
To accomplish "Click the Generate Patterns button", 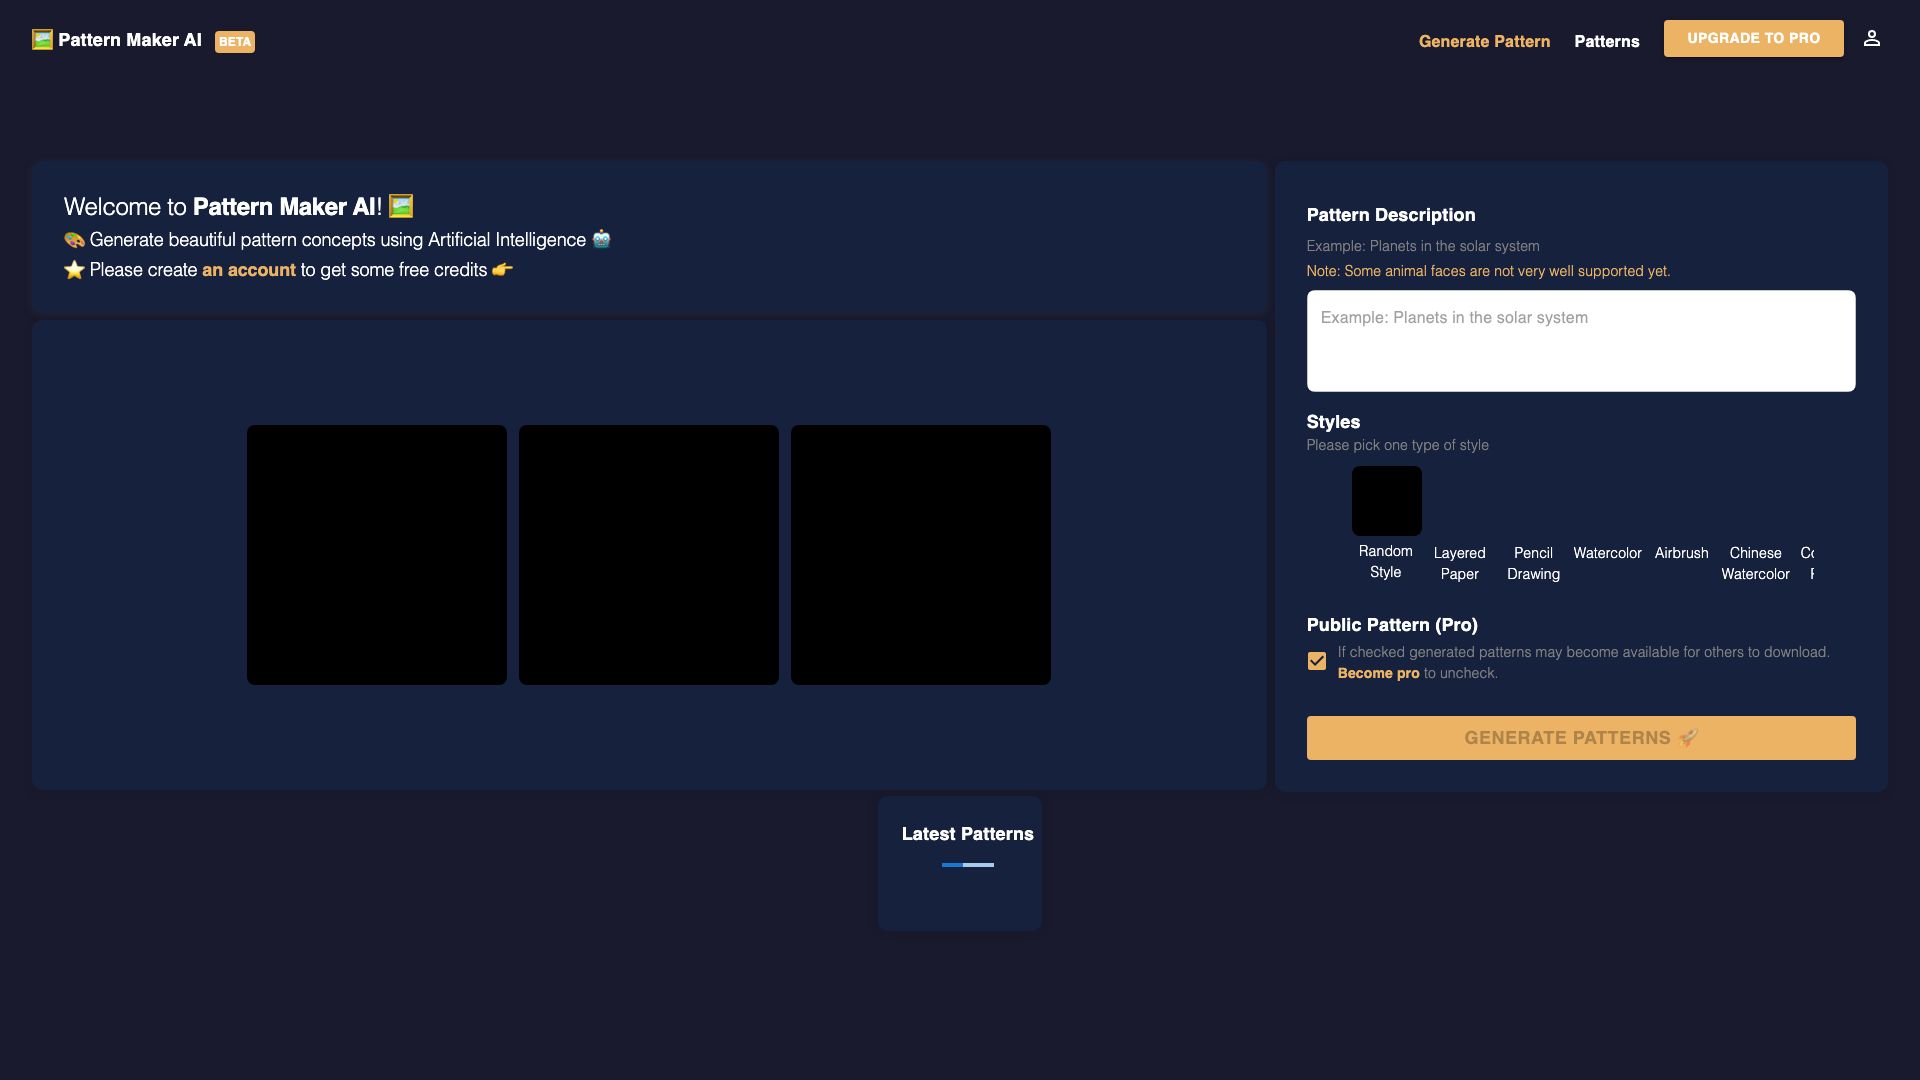I will coord(1581,738).
